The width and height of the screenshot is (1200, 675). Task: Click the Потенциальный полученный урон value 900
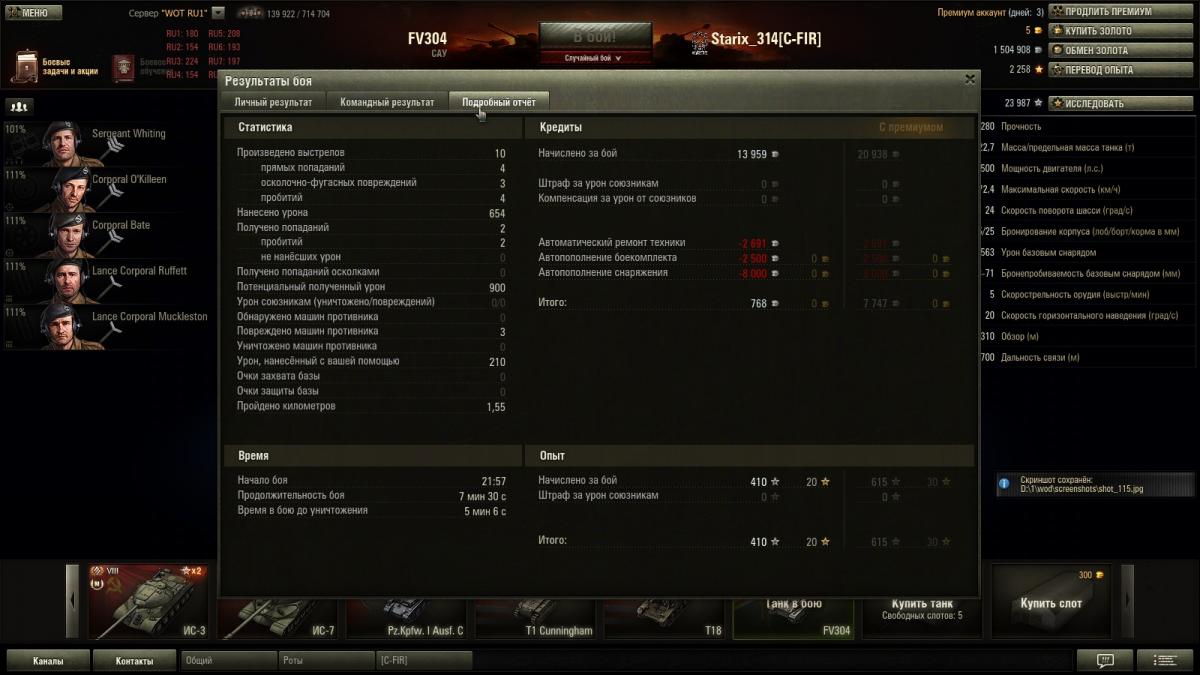(x=497, y=287)
